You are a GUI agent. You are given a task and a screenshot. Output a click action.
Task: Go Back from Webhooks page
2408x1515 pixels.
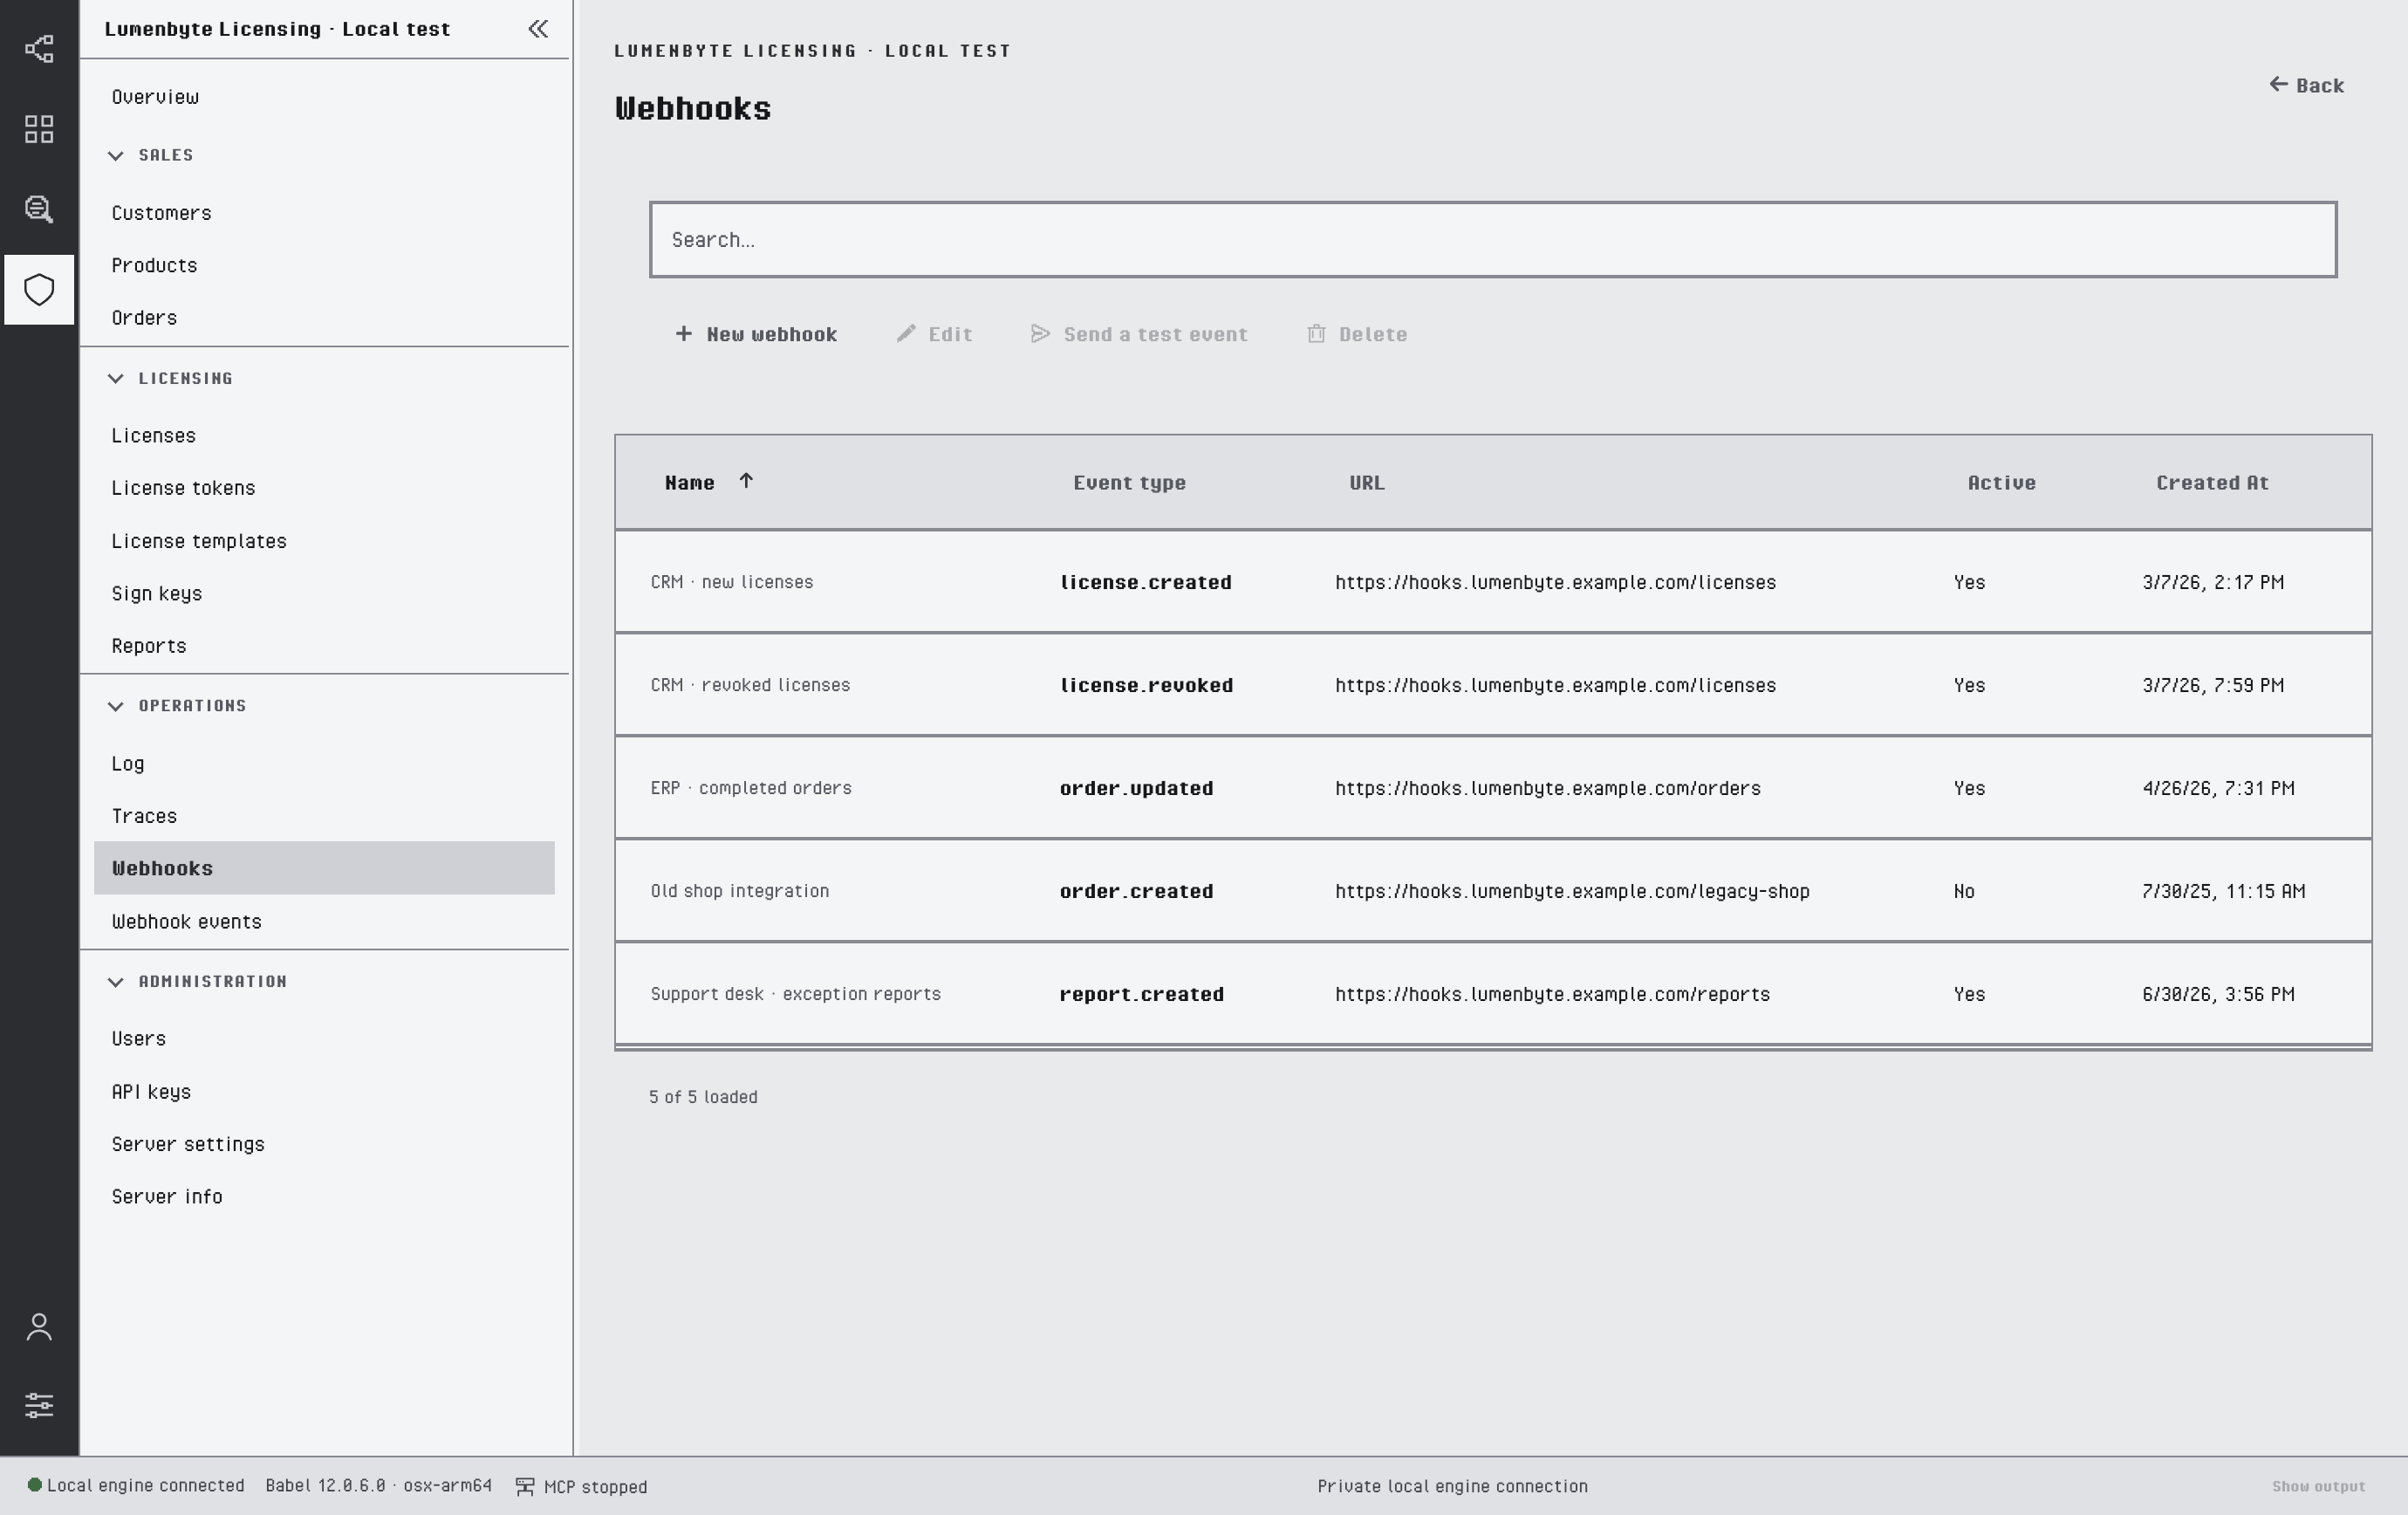coord(2306,85)
